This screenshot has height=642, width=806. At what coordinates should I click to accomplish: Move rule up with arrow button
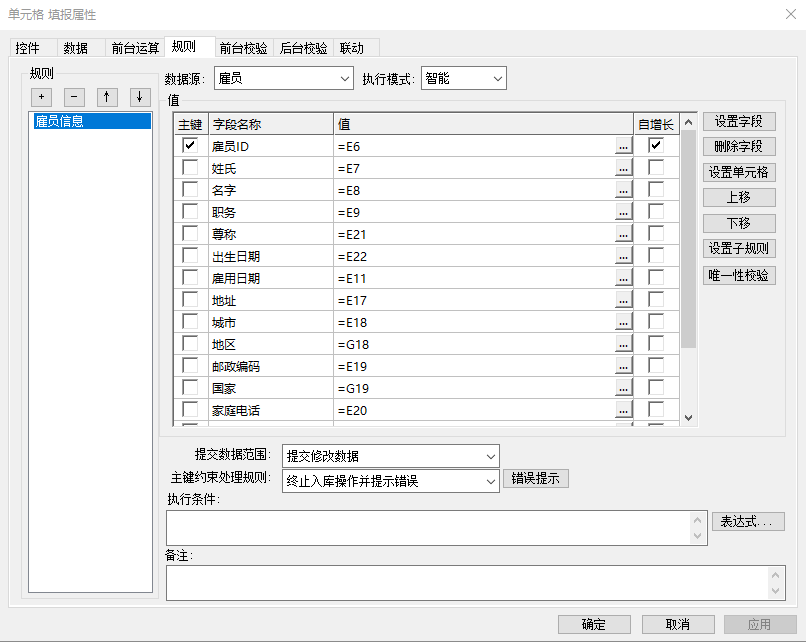[107, 97]
